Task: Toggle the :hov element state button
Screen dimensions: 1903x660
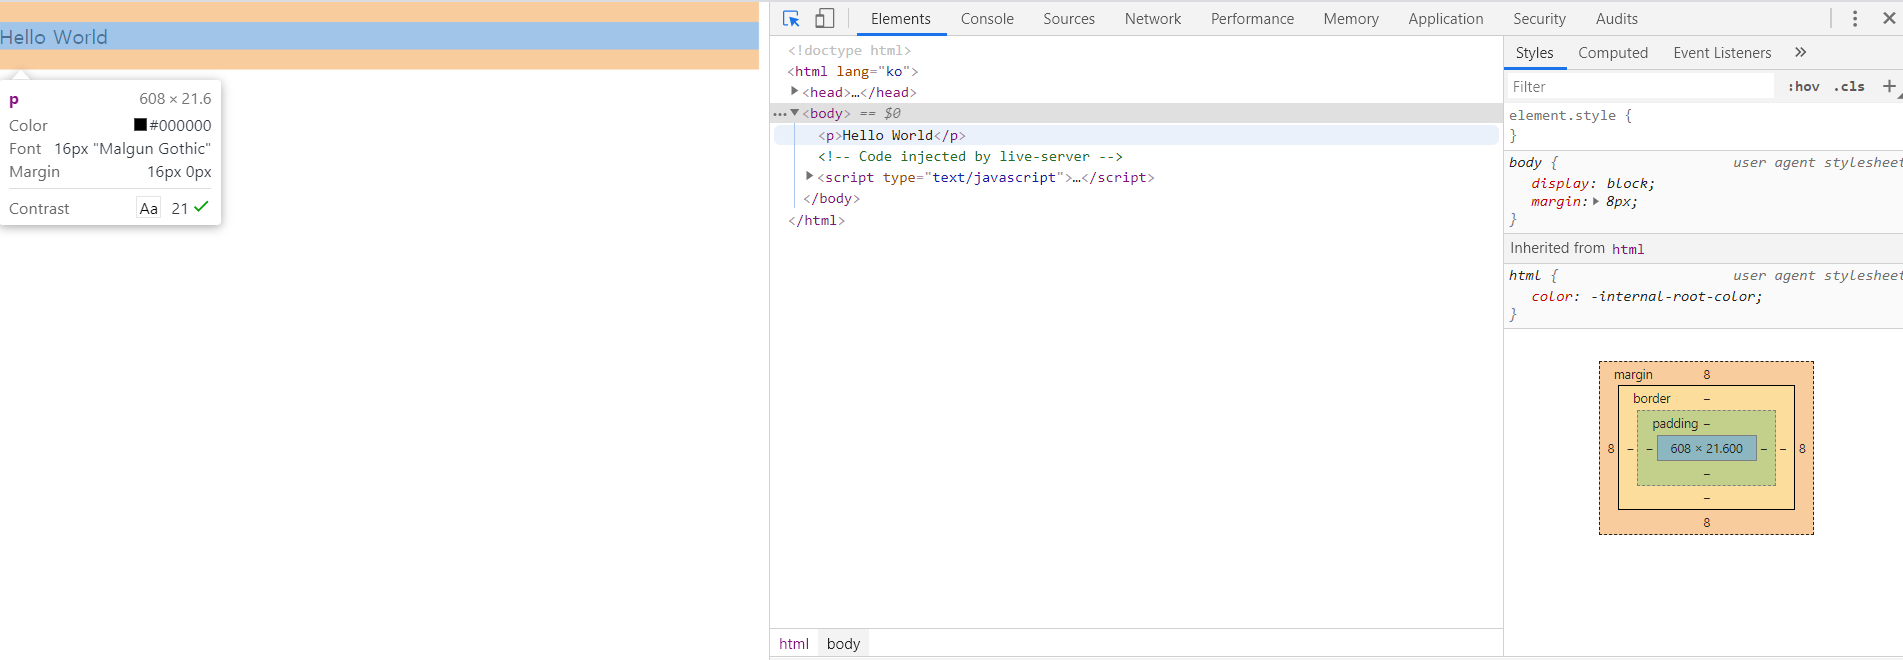Action: pyautogui.click(x=1804, y=86)
